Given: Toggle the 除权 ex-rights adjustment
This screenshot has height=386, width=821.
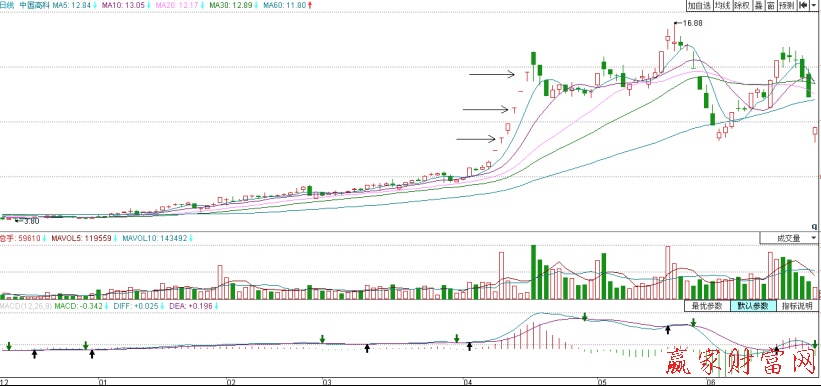Looking at the screenshot, I should tap(743, 6).
